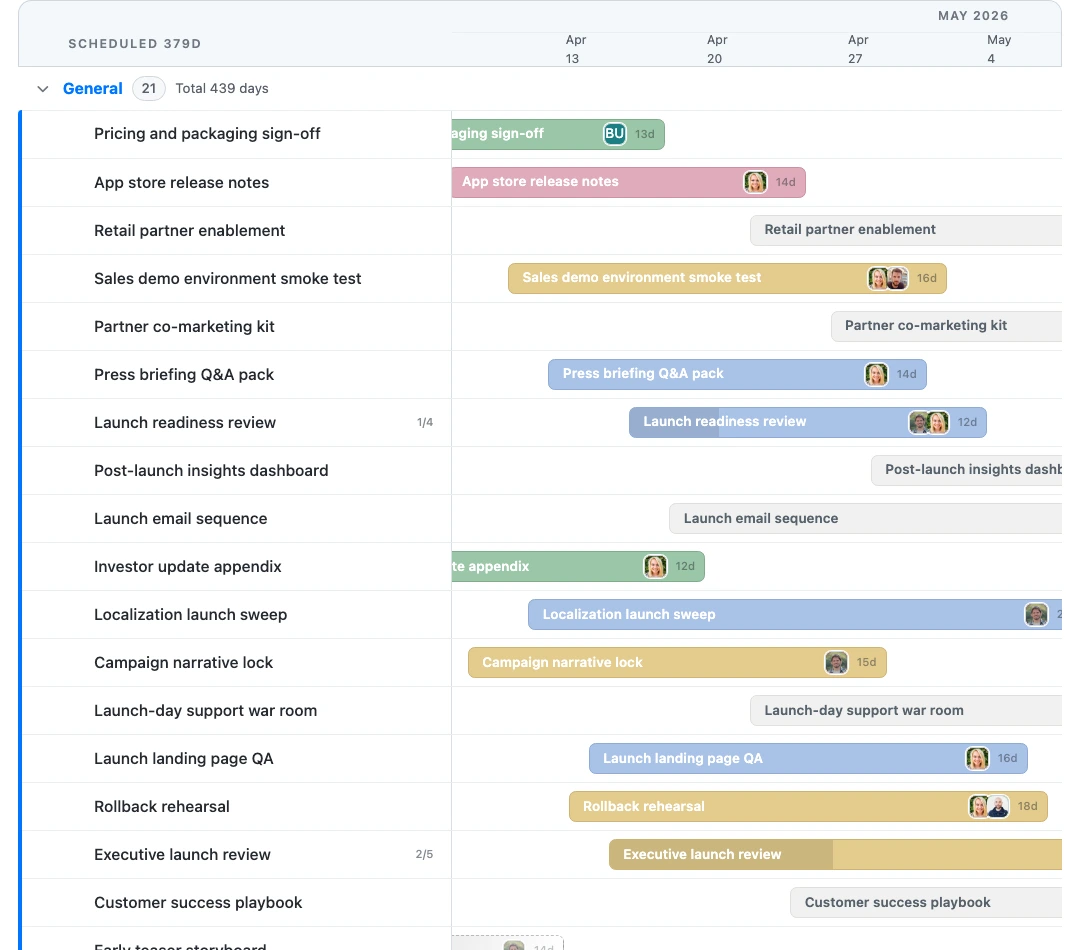Select the Customer success playbook row
The width and height of the screenshot is (1080, 950).
click(237, 902)
